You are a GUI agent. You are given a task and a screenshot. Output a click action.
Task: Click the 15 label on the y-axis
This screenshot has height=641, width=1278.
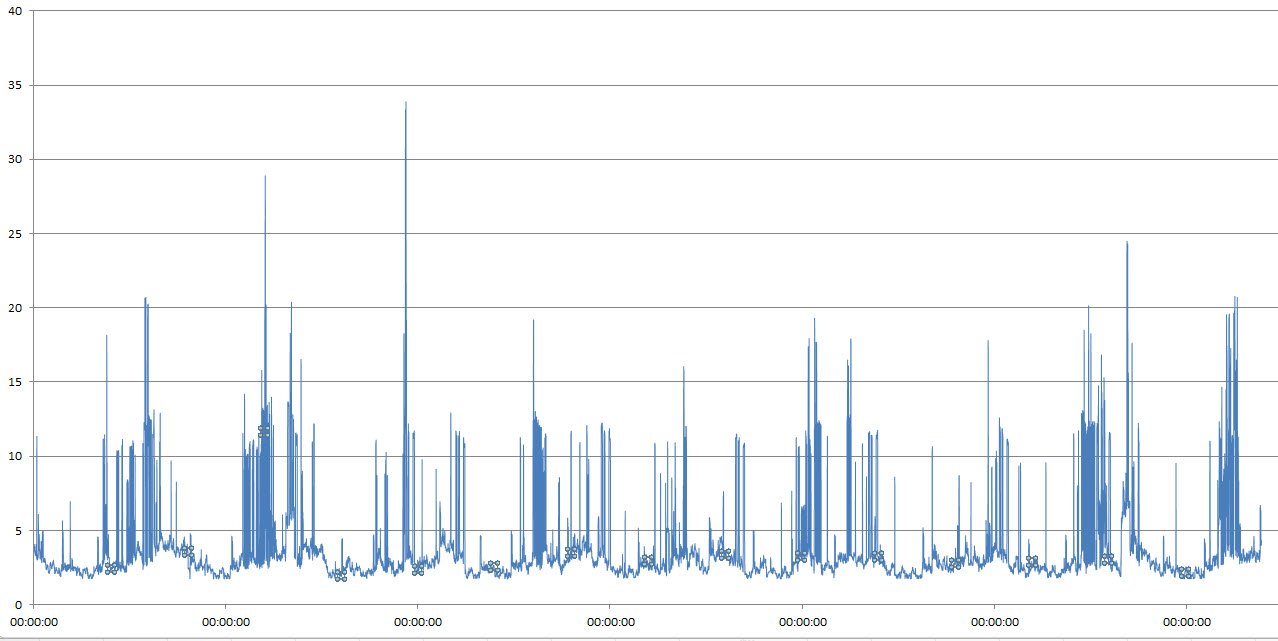point(15,382)
